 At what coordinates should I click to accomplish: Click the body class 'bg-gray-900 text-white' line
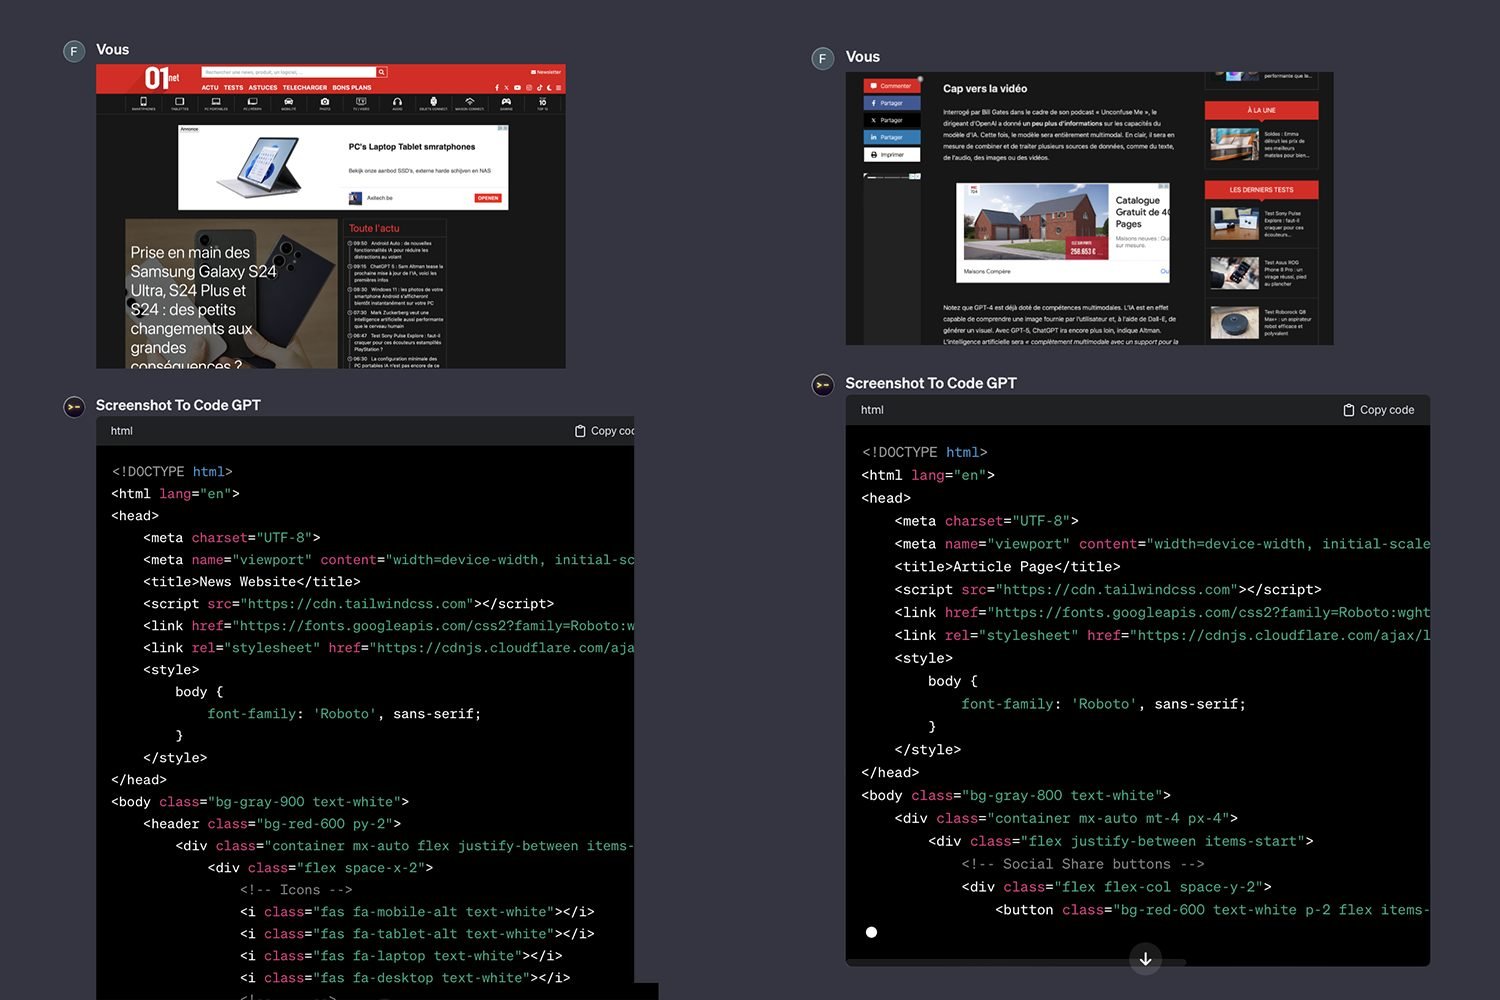260,802
